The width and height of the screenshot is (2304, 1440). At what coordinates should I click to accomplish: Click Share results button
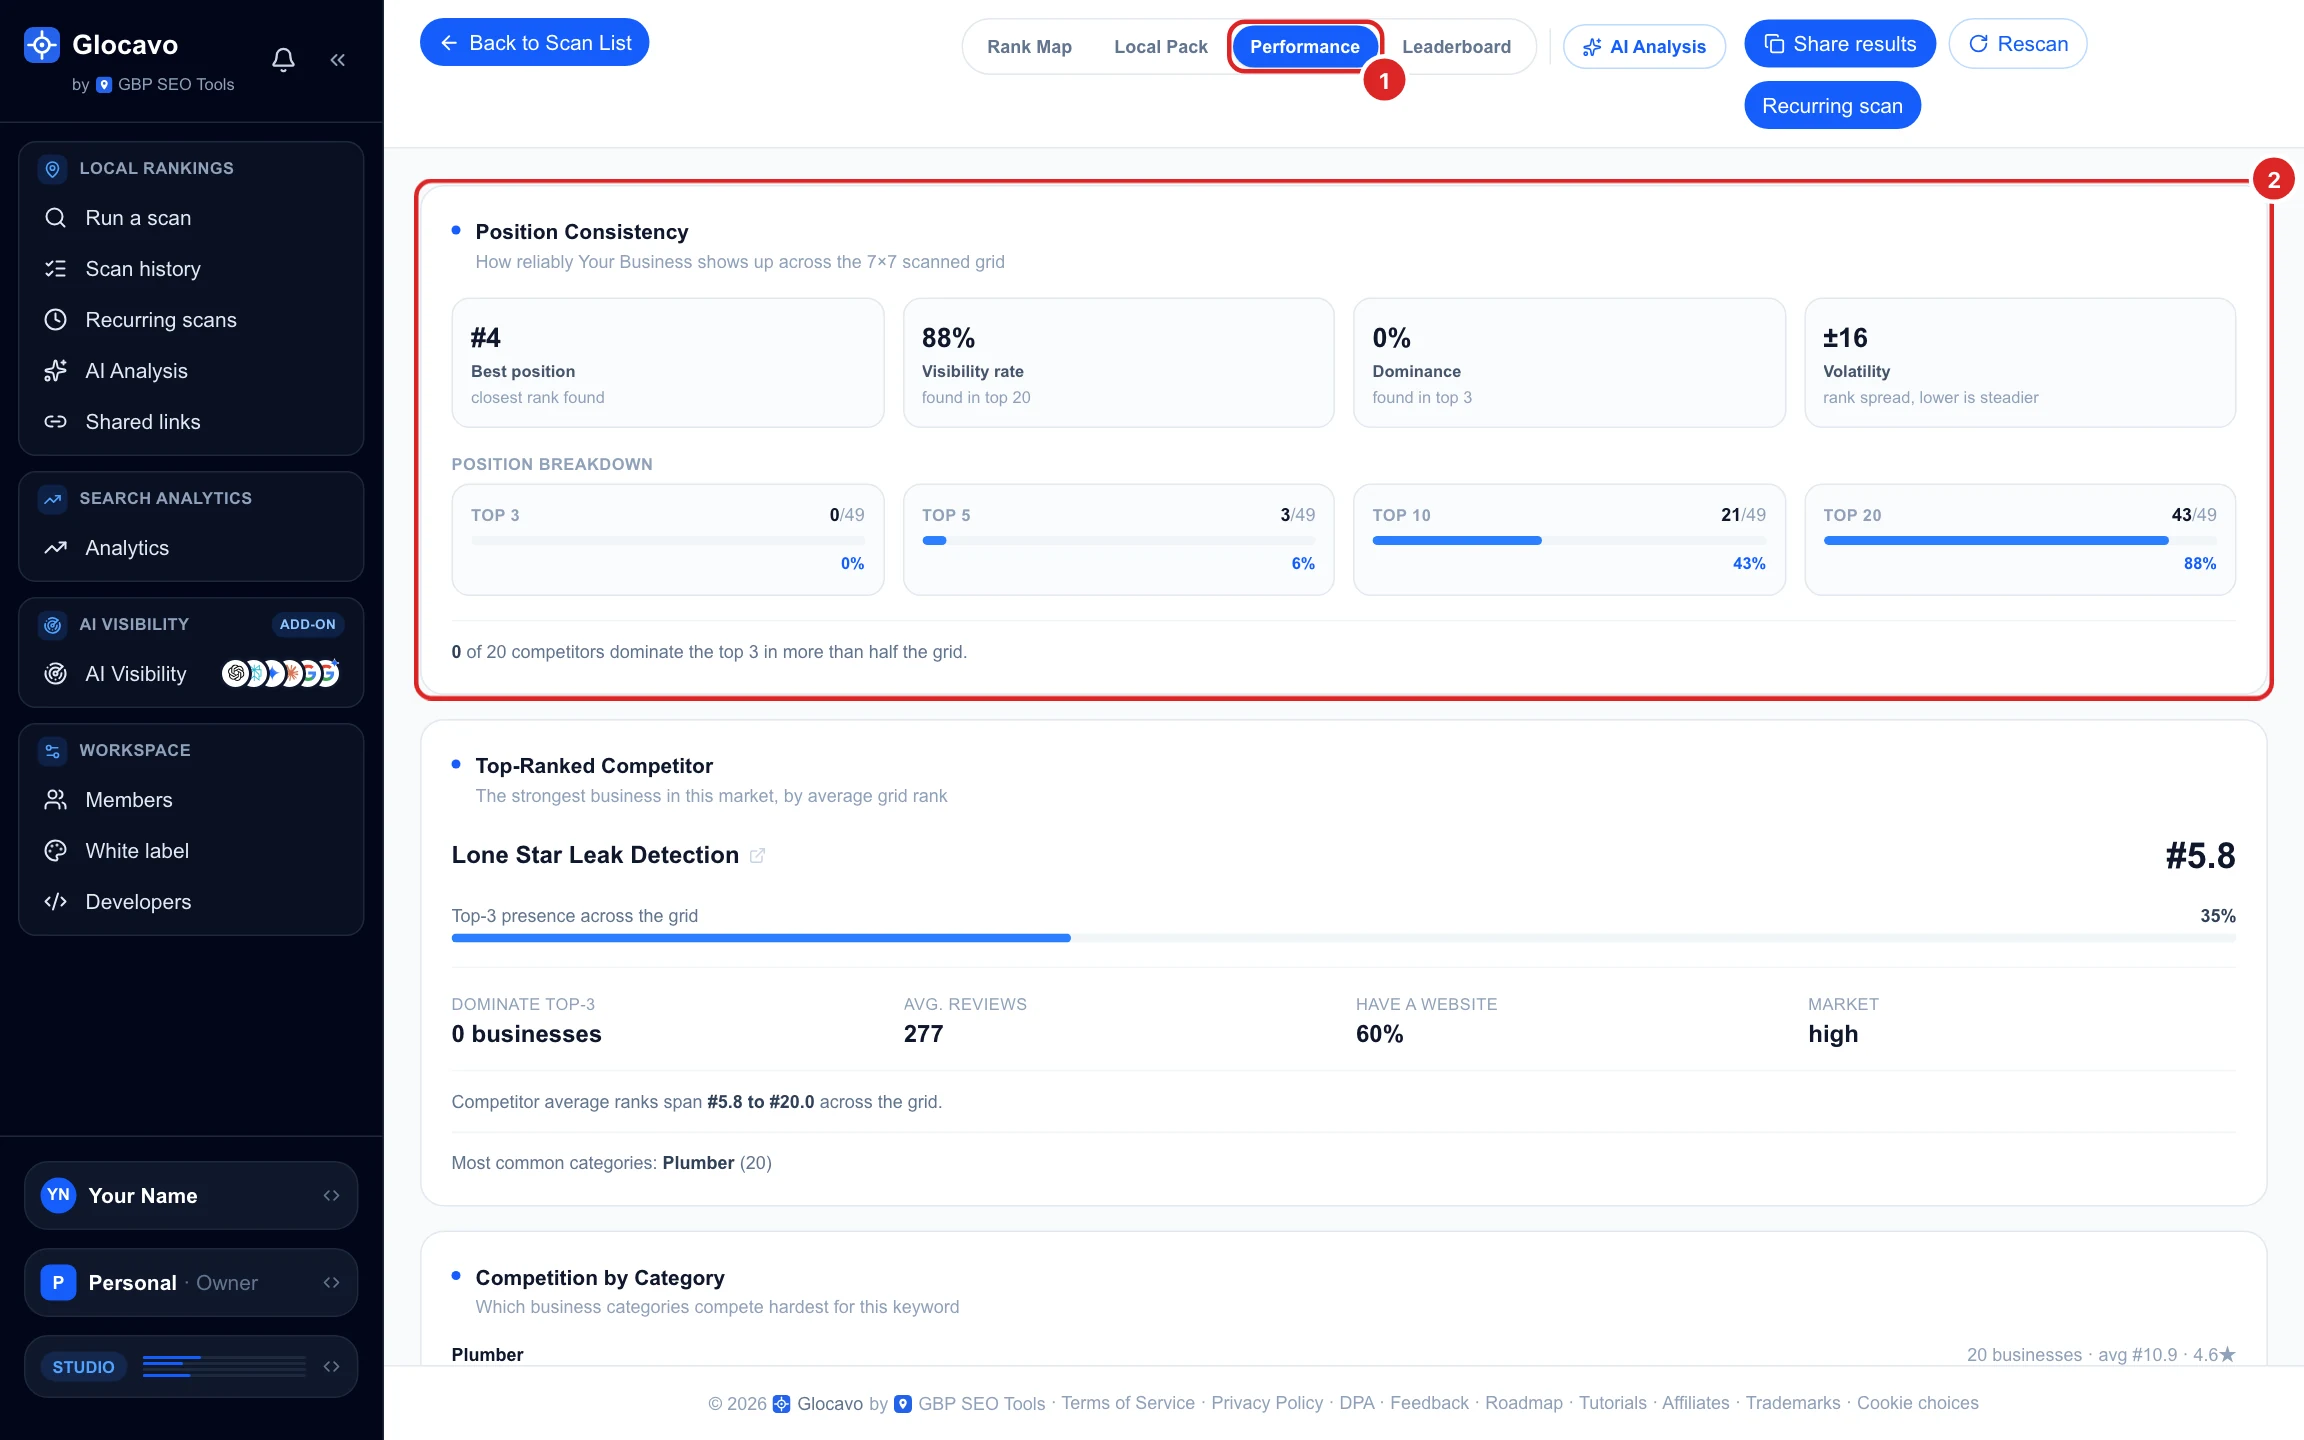coord(1840,44)
